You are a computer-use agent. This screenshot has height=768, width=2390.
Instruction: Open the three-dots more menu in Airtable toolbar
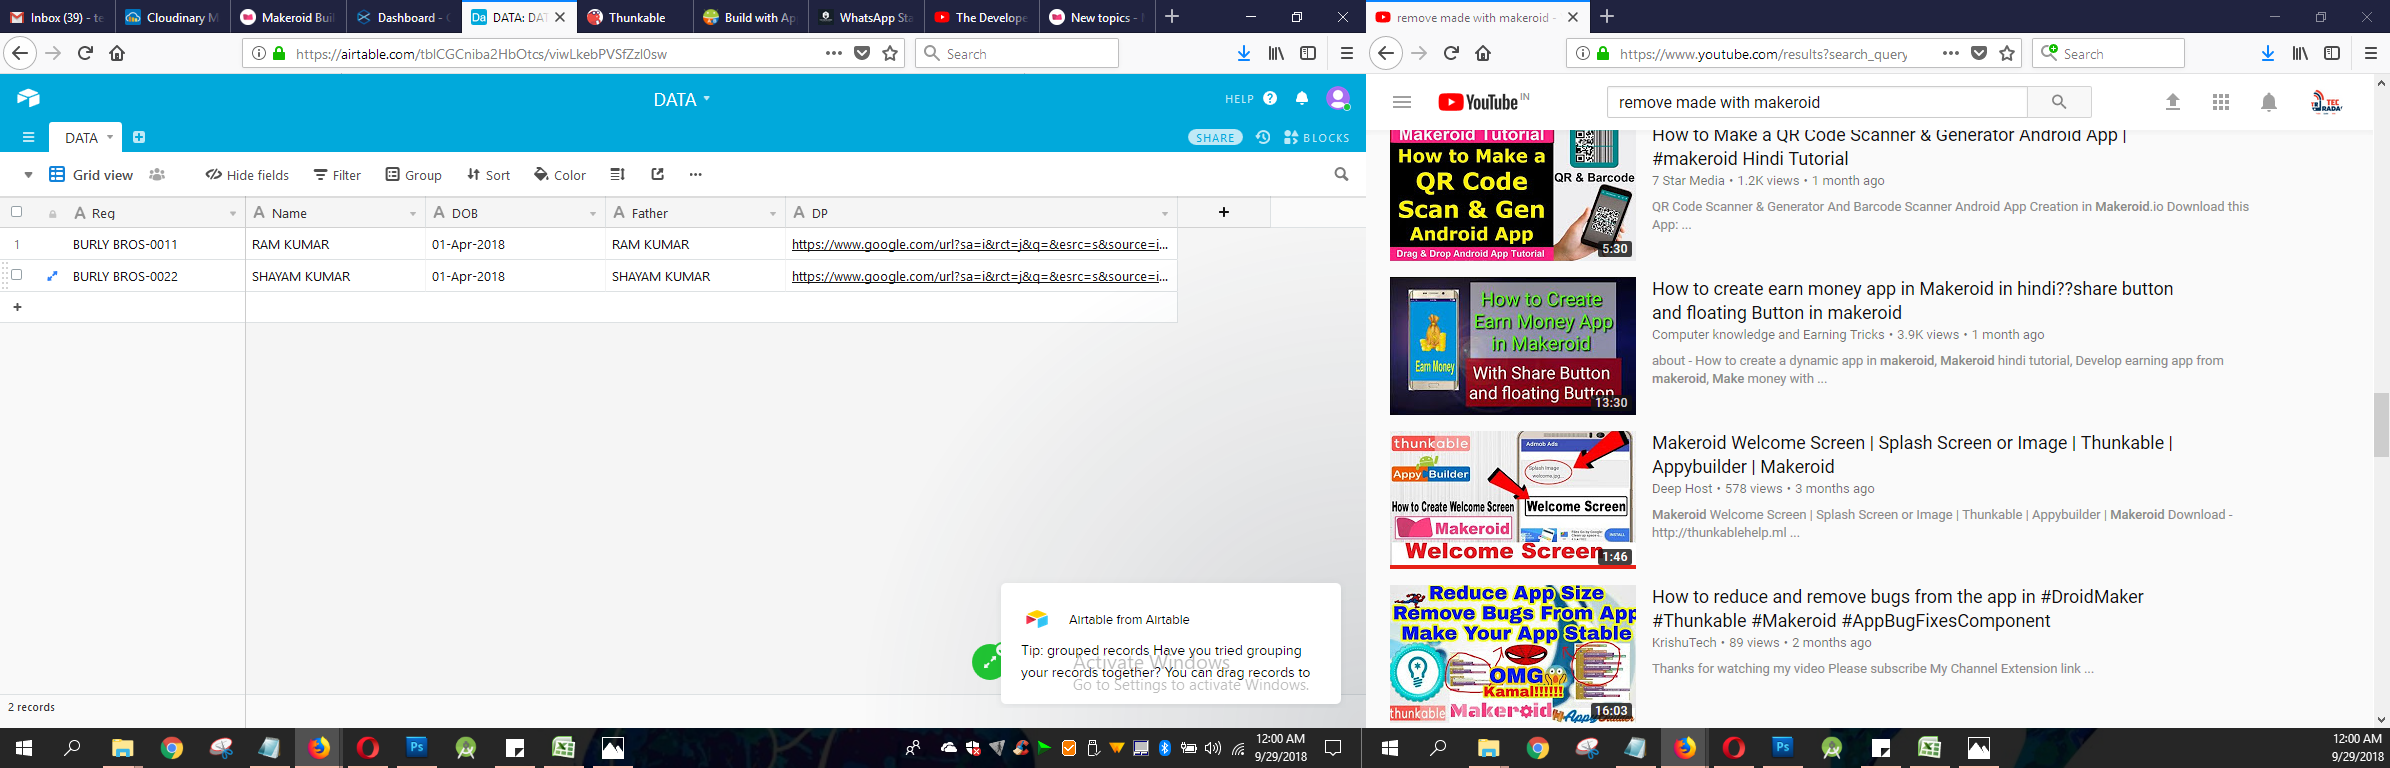pyautogui.click(x=695, y=174)
